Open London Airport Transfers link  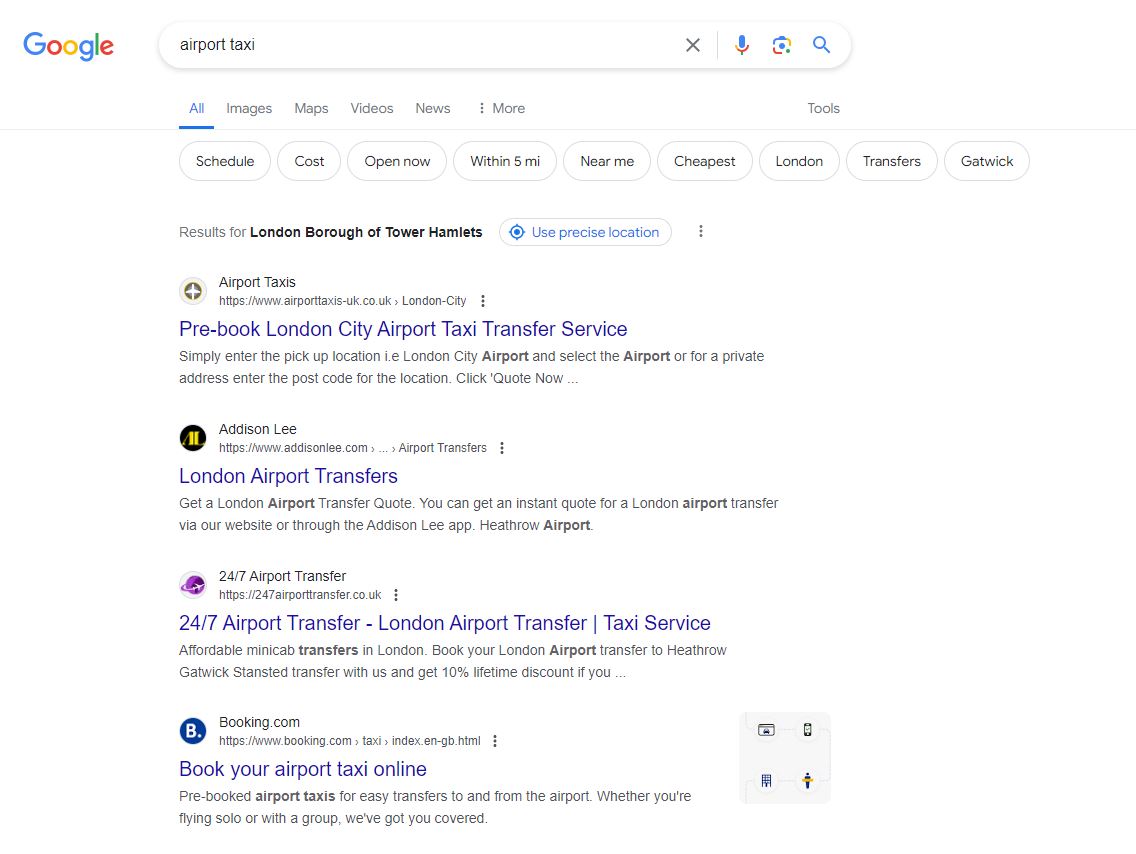click(288, 476)
